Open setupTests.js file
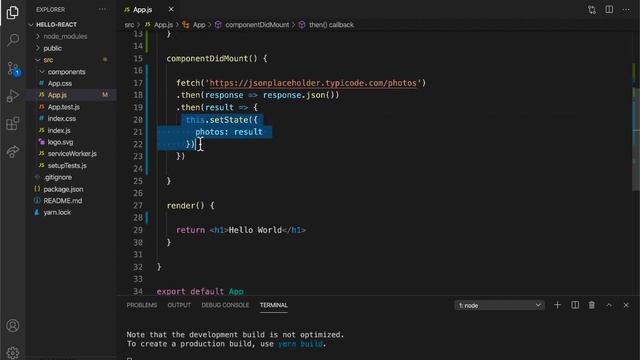 click(67, 166)
